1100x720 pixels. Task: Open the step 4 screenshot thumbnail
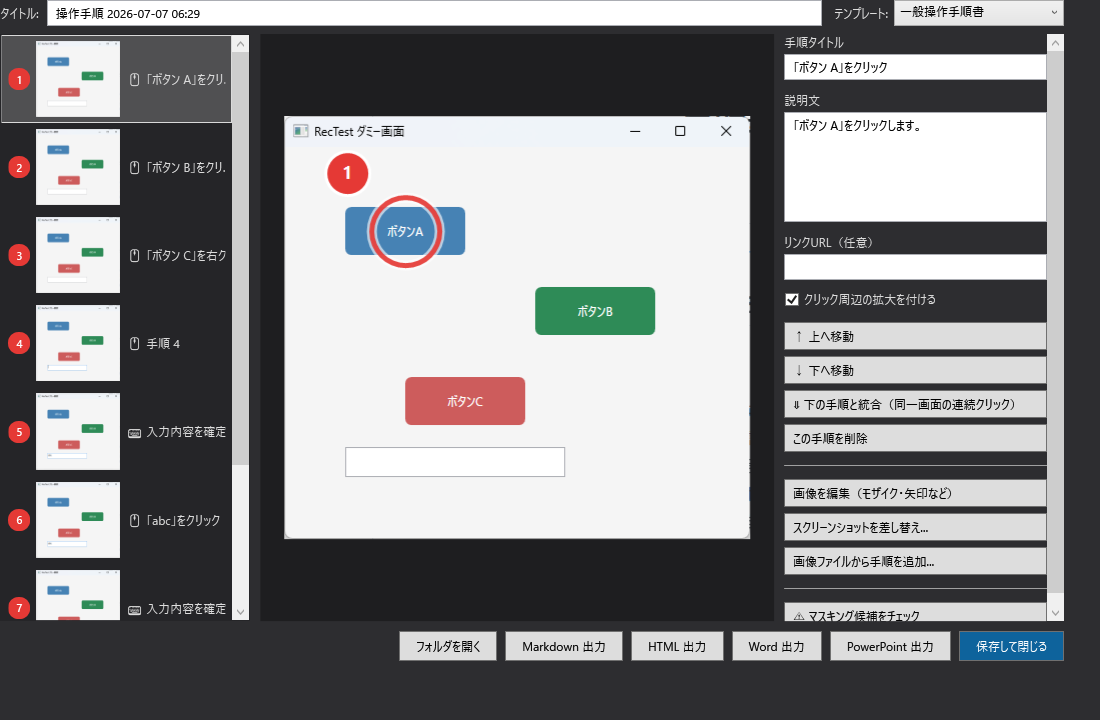78,343
